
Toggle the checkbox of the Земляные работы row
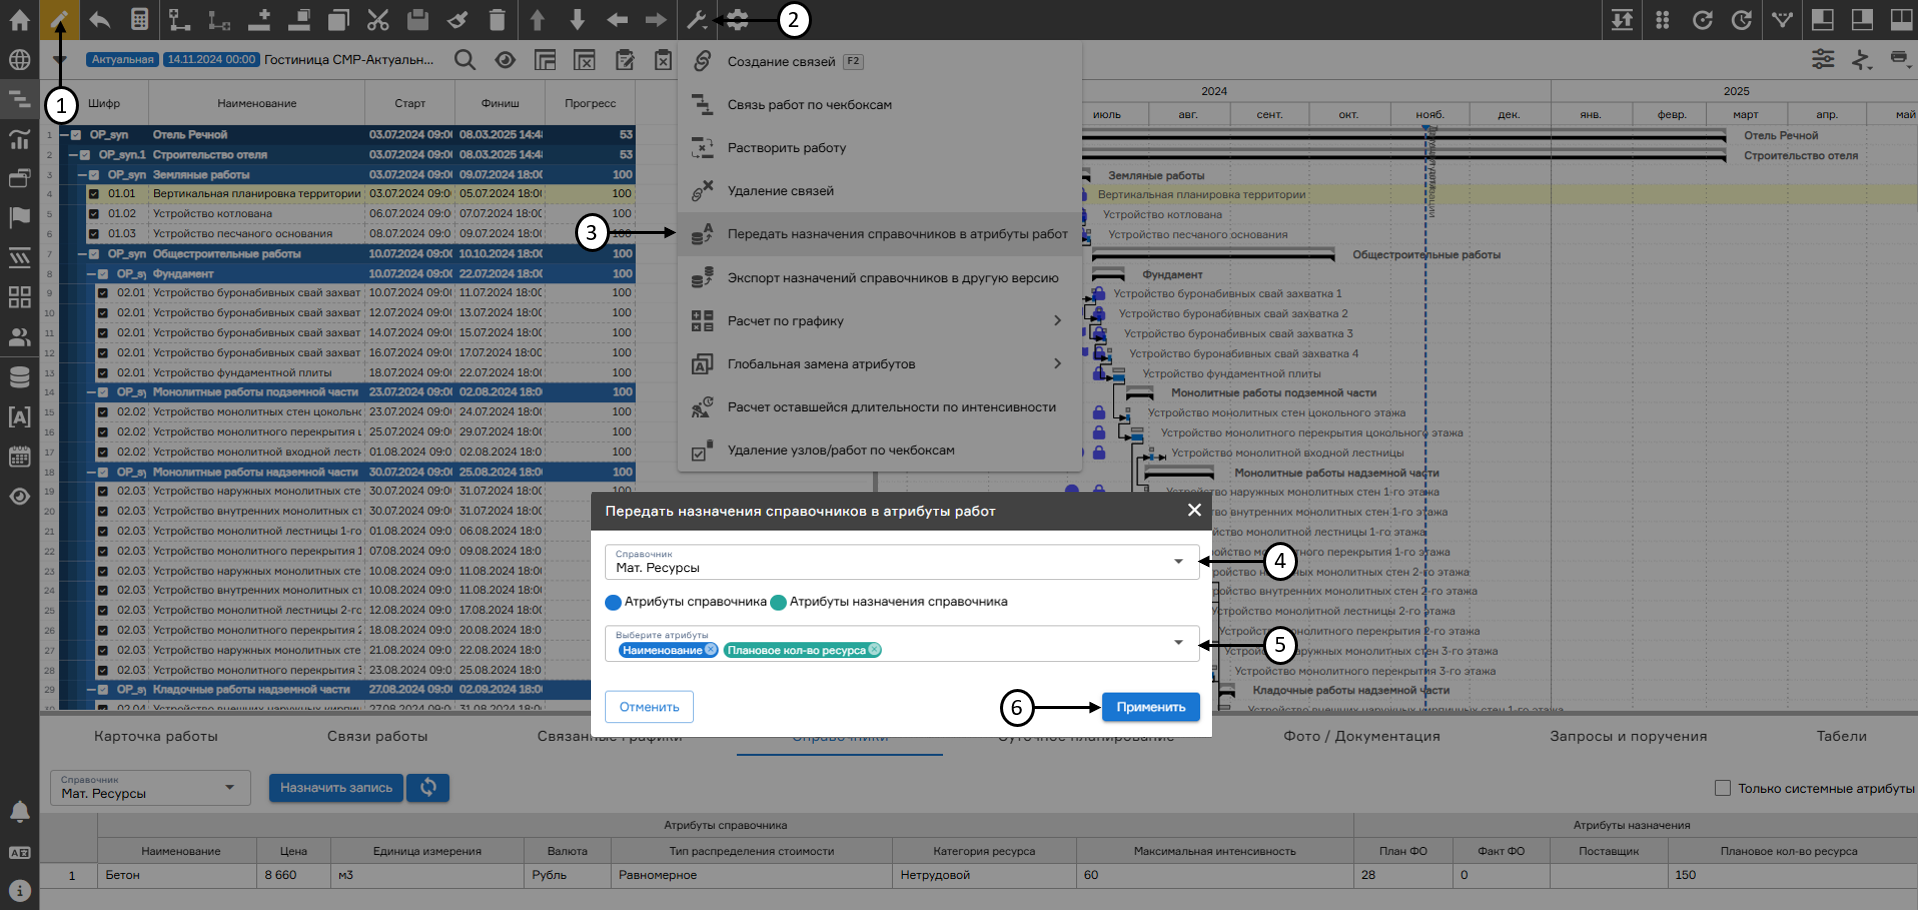pos(94,175)
